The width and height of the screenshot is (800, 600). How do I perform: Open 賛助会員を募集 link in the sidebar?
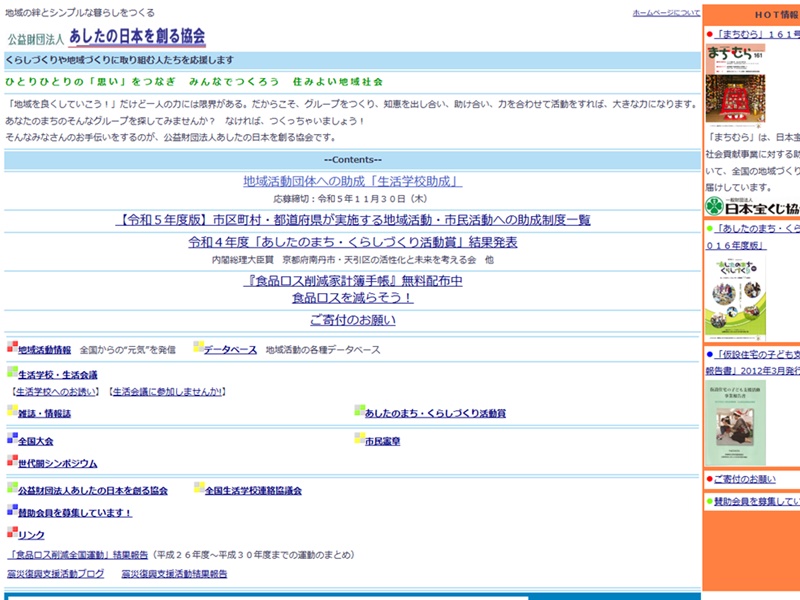click(x=757, y=502)
